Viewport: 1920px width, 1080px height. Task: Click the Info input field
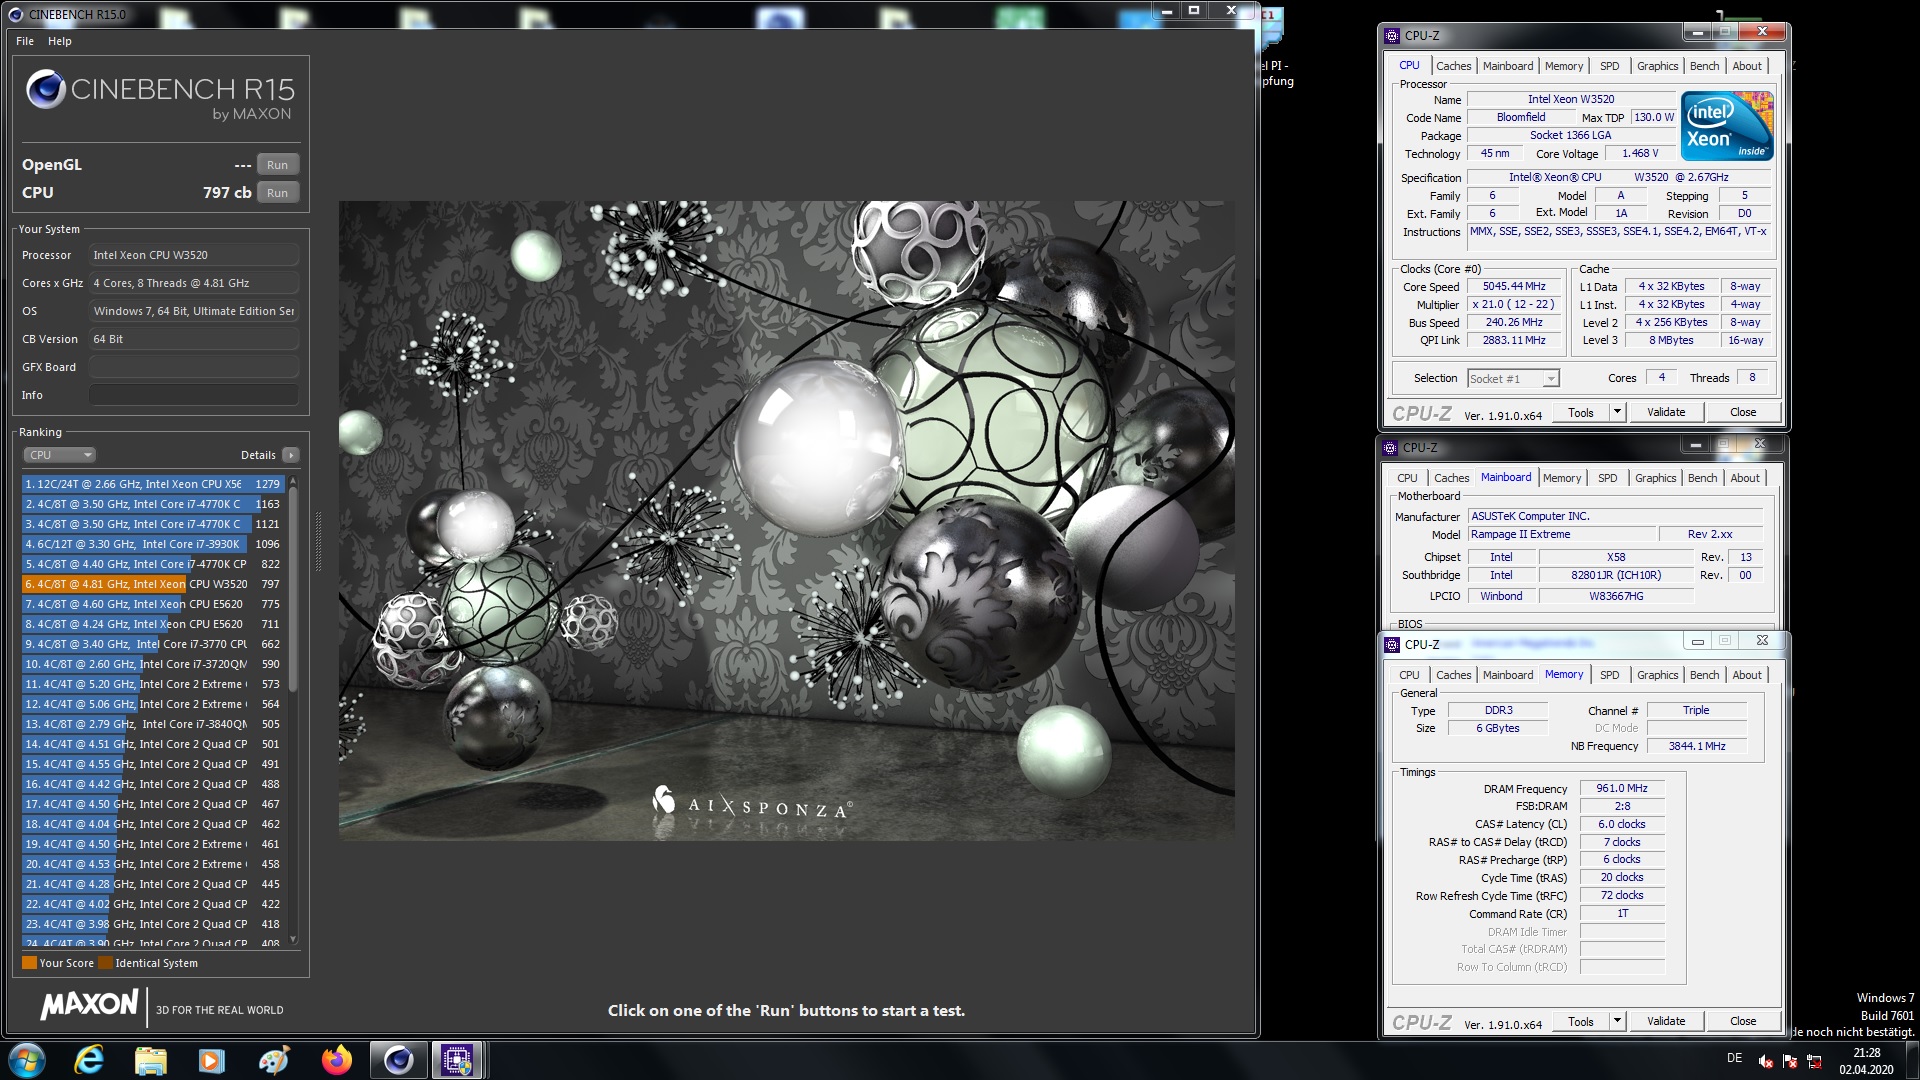pyautogui.click(x=194, y=395)
